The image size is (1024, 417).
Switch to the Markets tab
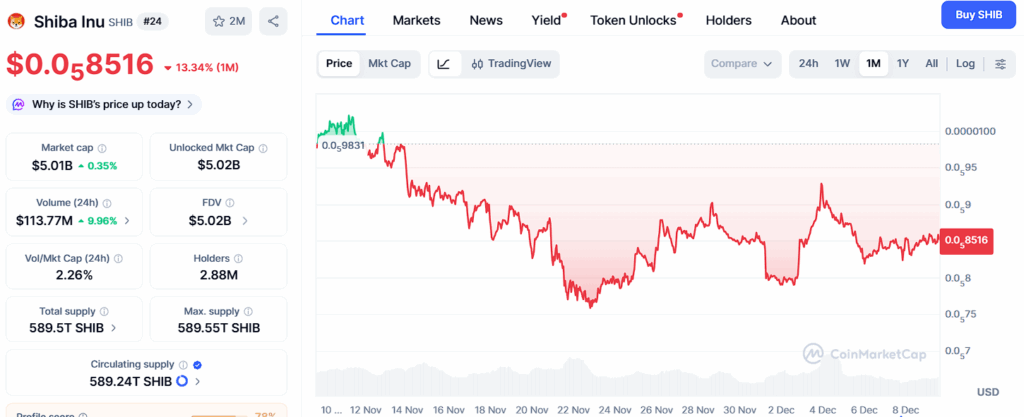(x=416, y=20)
